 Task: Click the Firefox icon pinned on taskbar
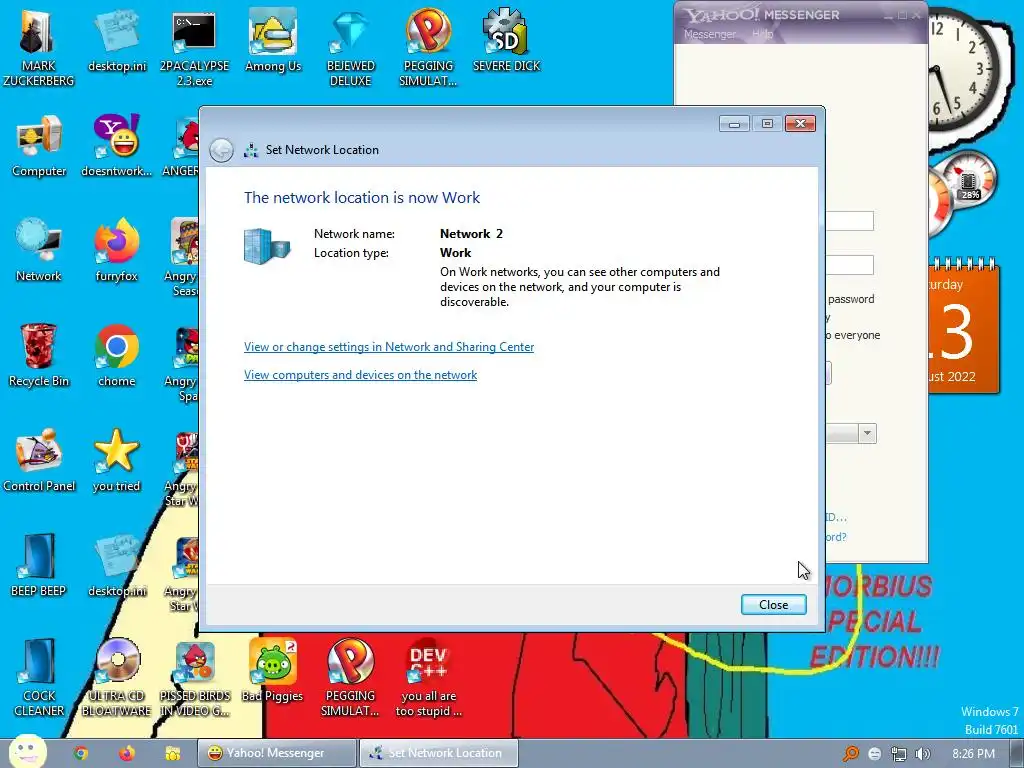(x=127, y=754)
